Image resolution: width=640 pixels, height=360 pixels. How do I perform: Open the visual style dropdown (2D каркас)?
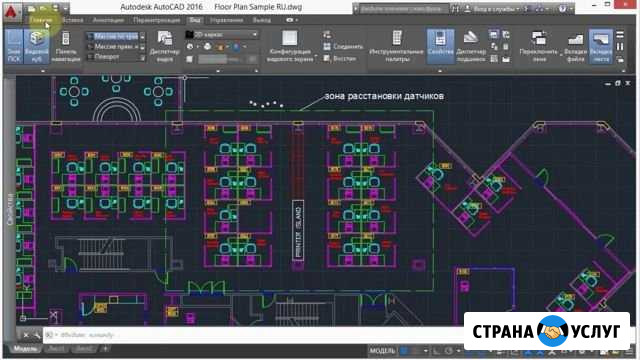(x=222, y=35)
